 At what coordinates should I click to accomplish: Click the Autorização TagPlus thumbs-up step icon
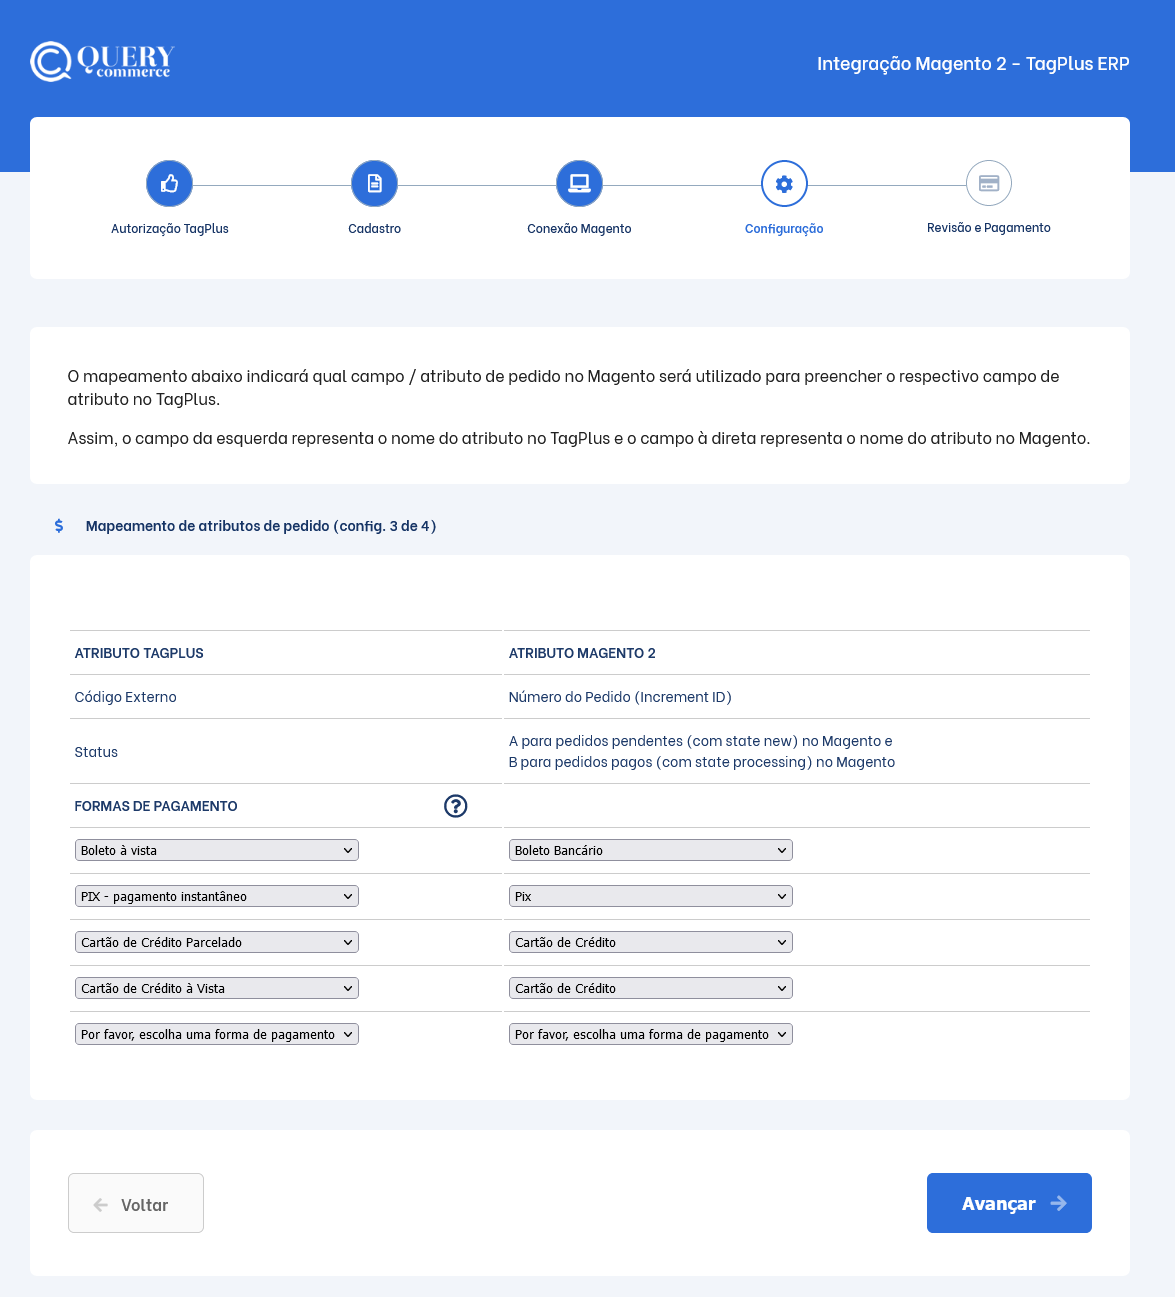tap(170, 184)
